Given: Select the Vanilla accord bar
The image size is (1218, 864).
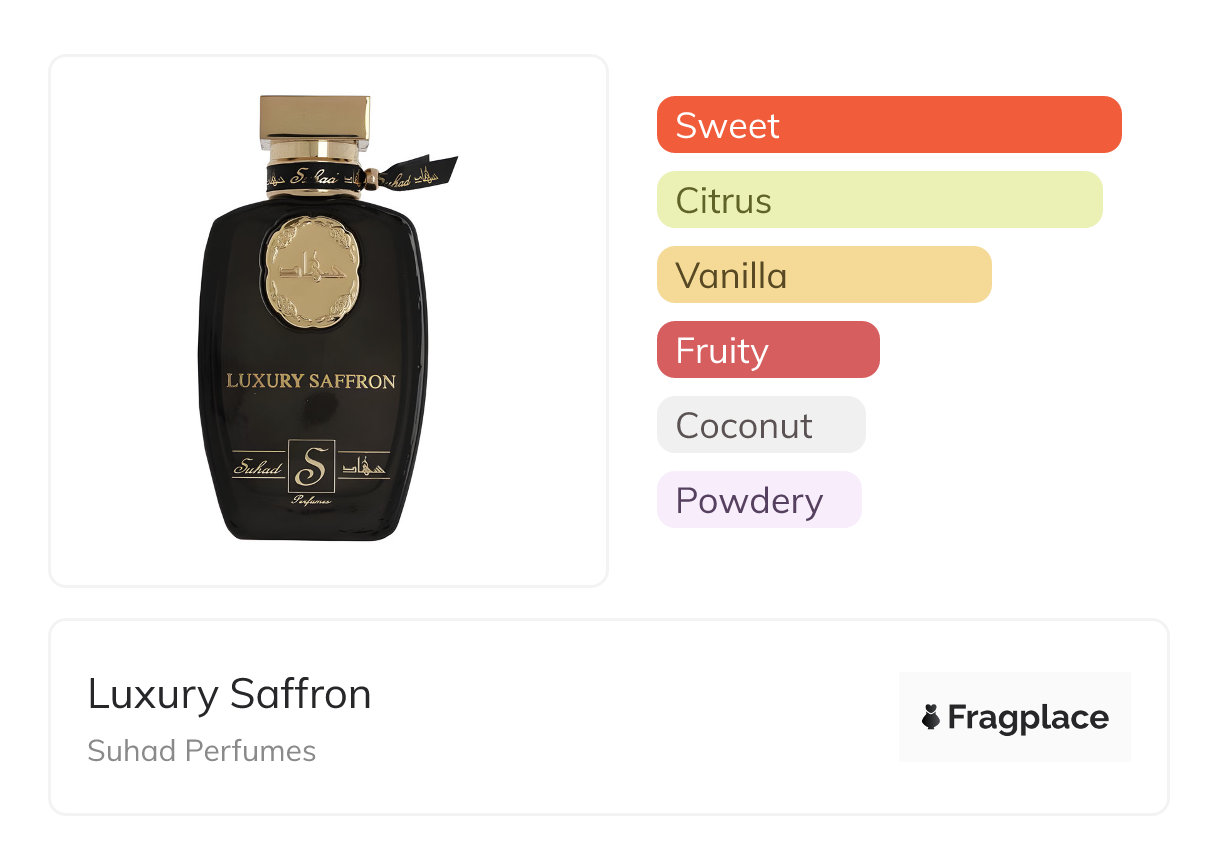Looking at the screenshot, I should coord(823,275).
